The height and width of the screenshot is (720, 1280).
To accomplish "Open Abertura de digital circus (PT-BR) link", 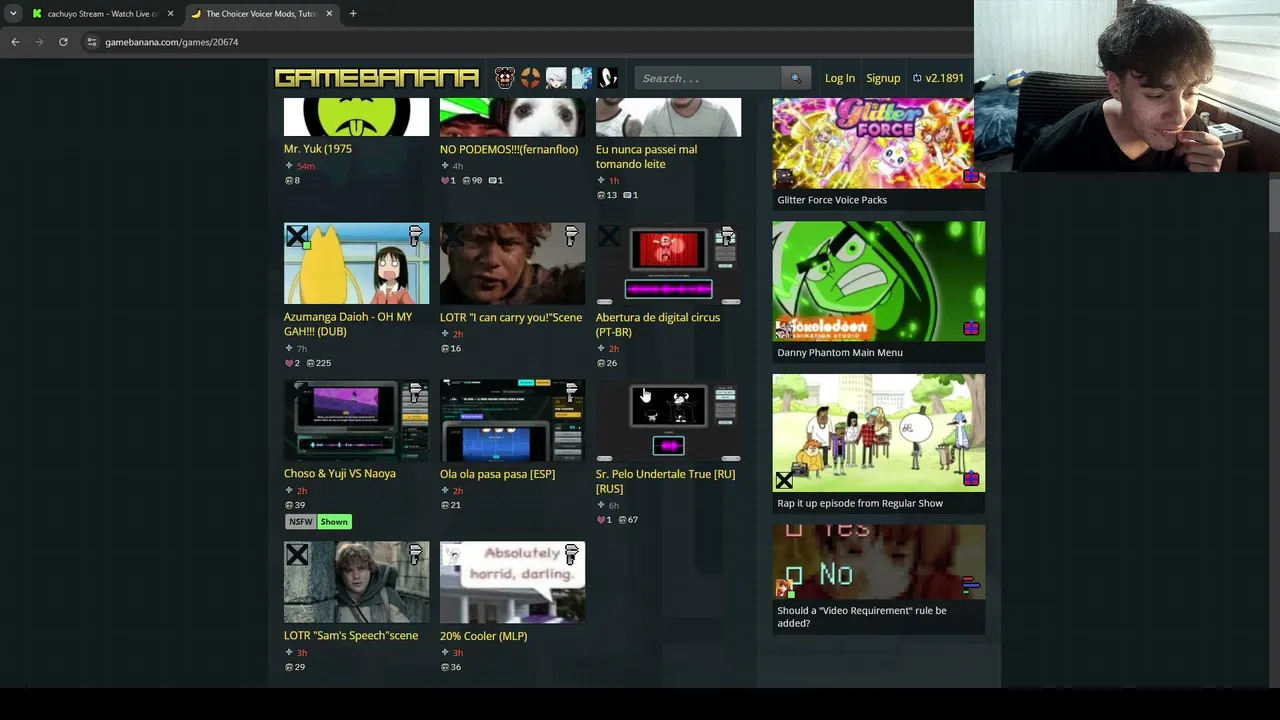I will tap(658, 324).
